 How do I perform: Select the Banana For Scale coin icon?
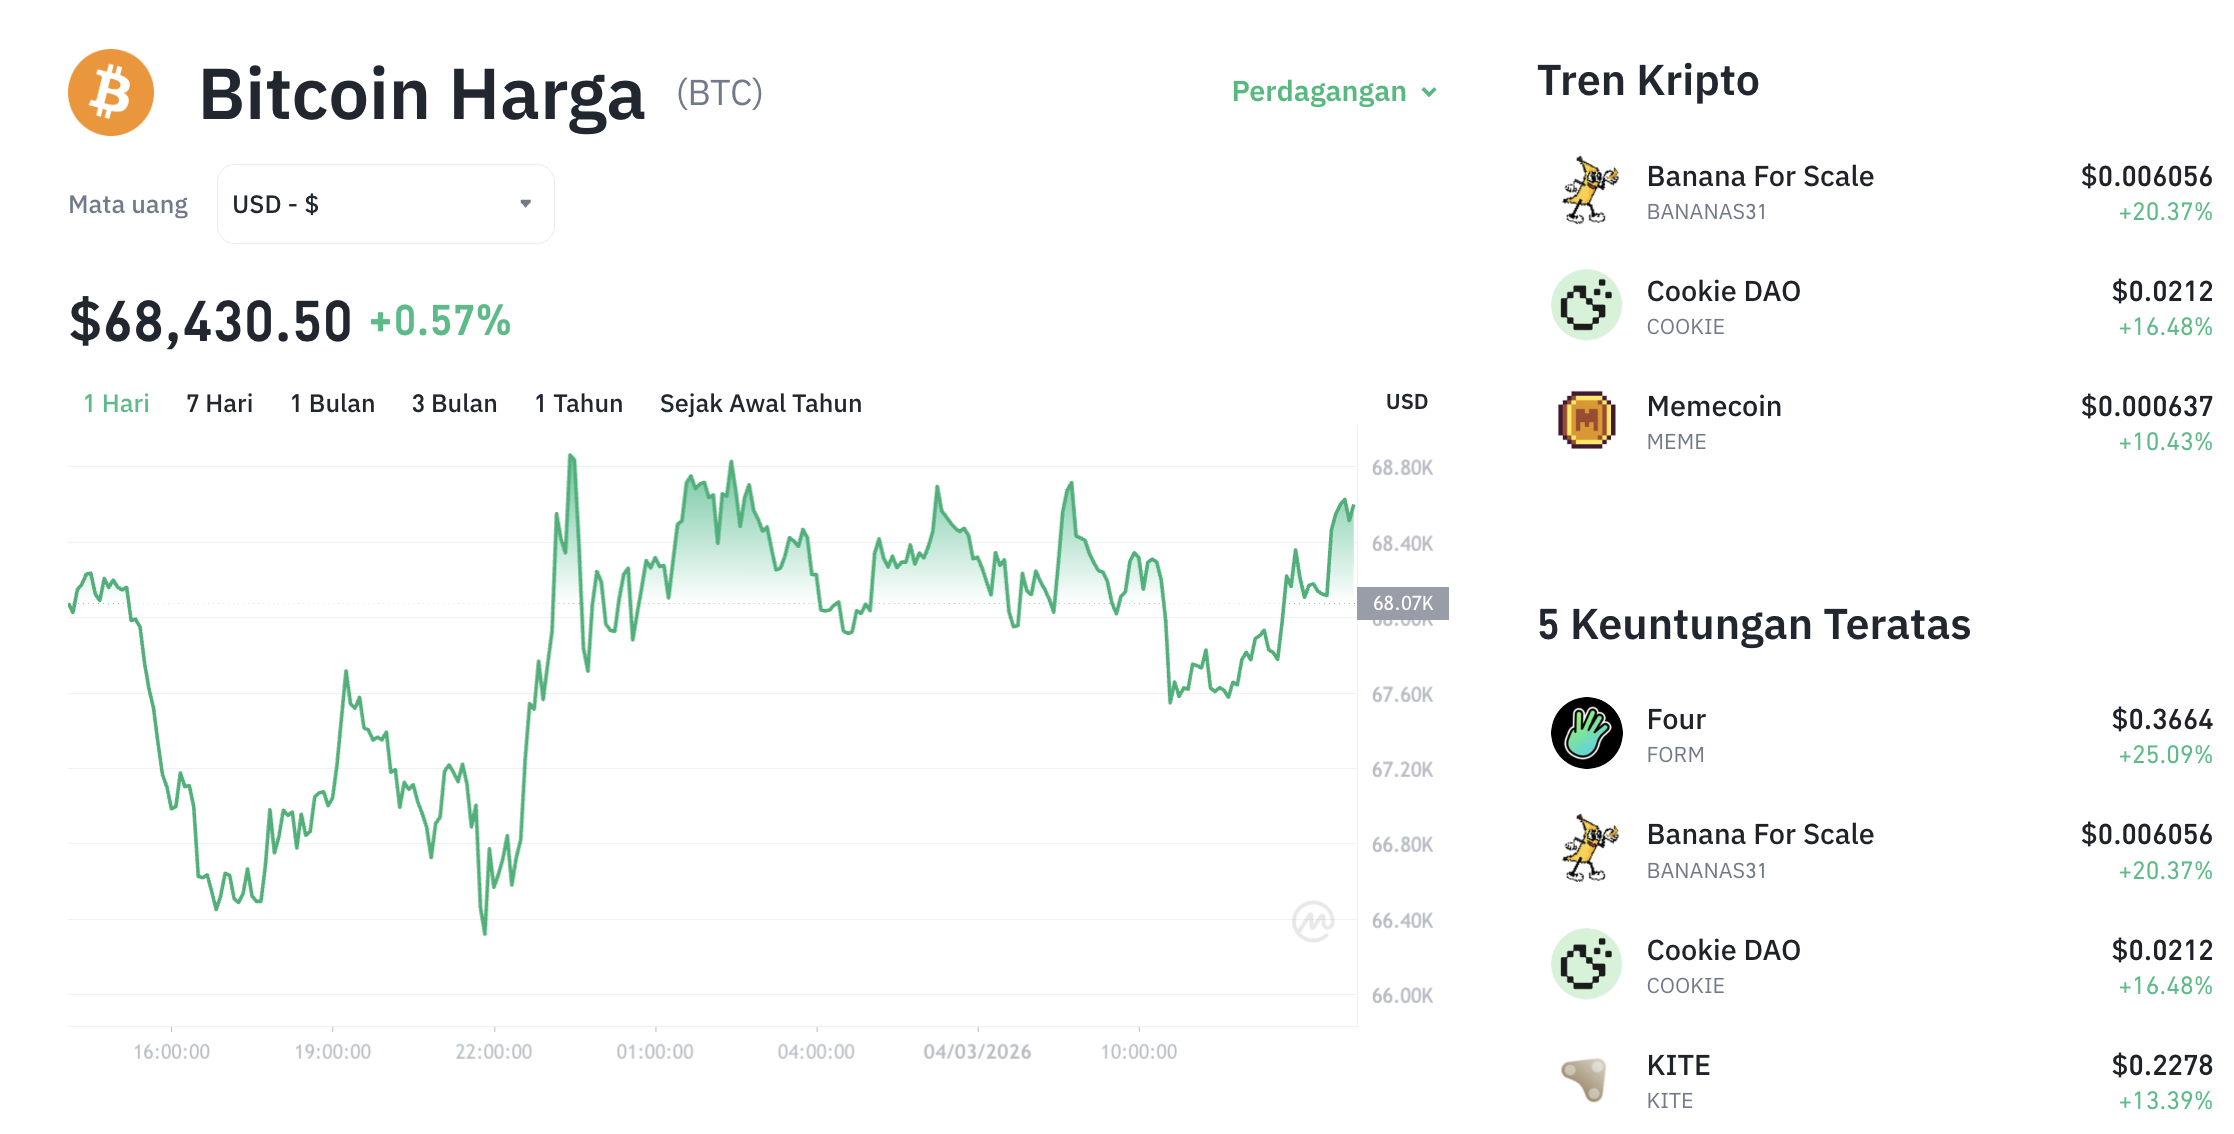click(1586, 190)
